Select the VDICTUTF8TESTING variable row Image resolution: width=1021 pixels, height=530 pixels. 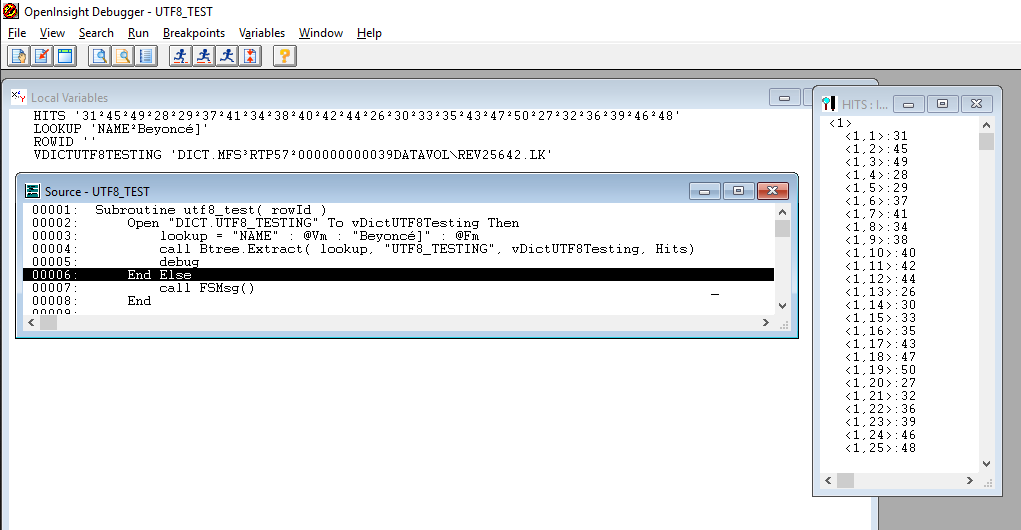point(292,155)
